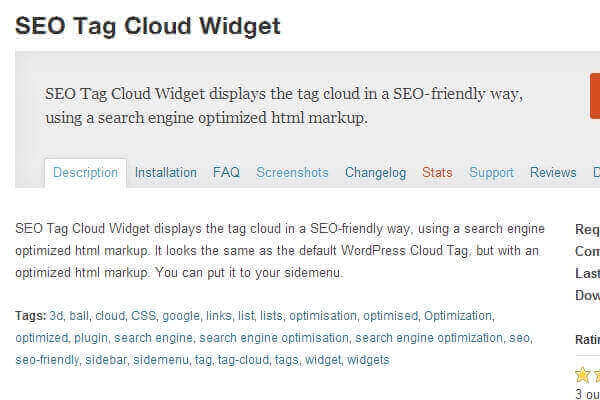Click the "sidemenu" tag link
This screenshot has width=600, height=400.
point(160,360)
